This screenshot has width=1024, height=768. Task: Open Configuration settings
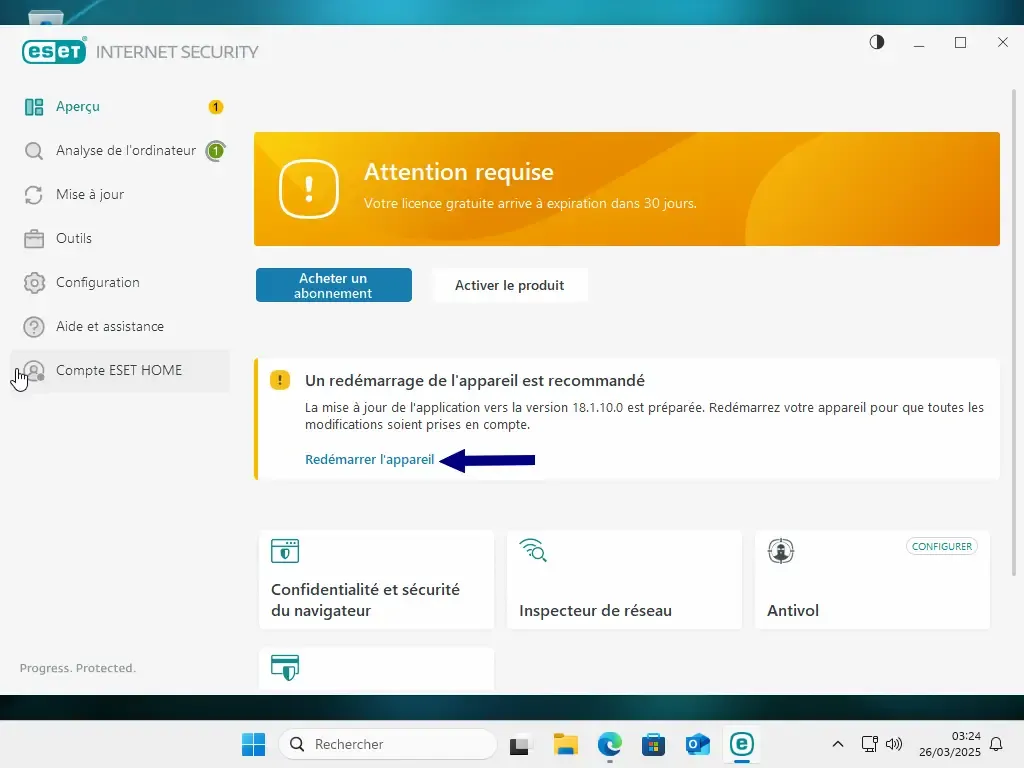[x=120, y=283]
